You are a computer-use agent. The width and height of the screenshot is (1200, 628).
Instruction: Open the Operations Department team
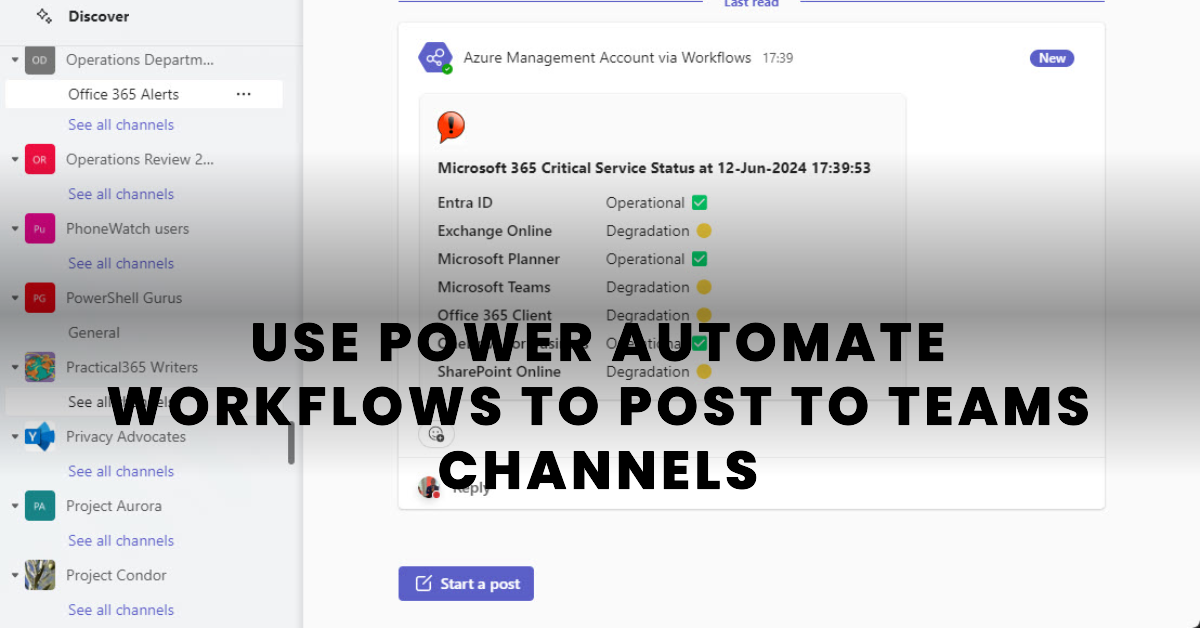pos(140,60)
